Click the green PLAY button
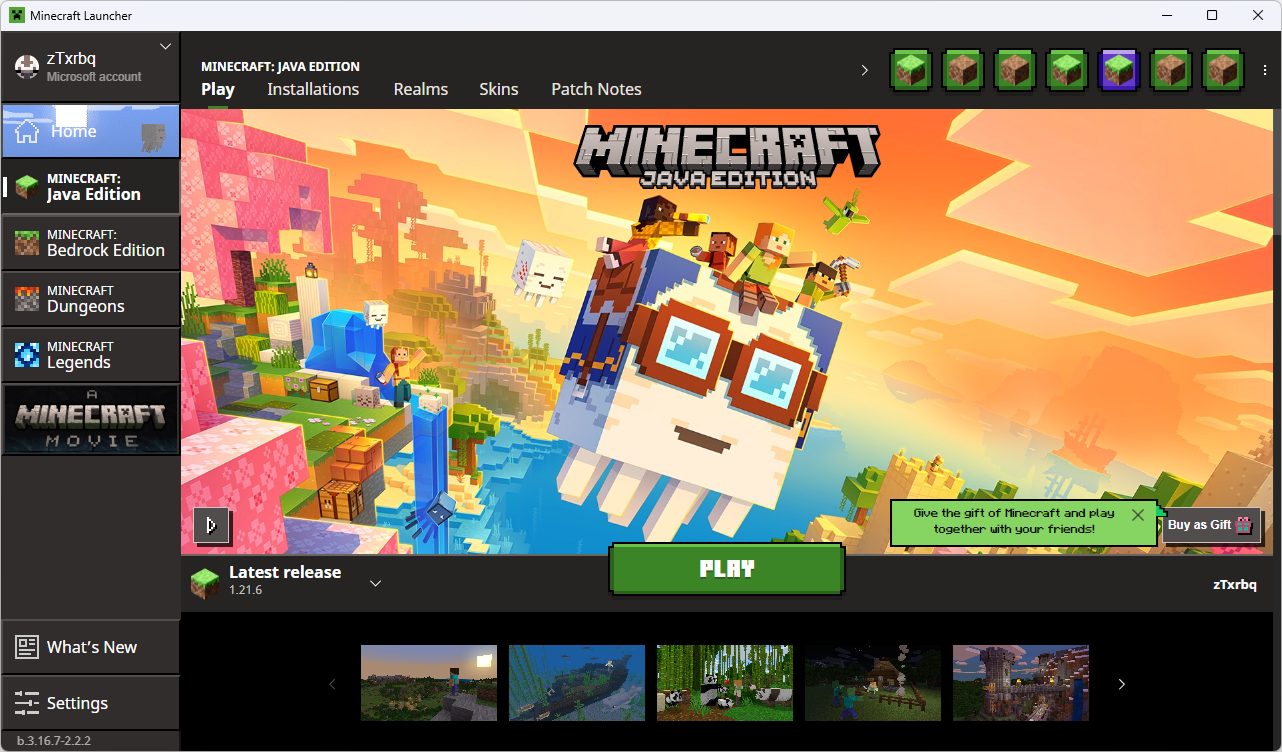The width and height of the screenshot is (1282, 752). coord(727,569)
